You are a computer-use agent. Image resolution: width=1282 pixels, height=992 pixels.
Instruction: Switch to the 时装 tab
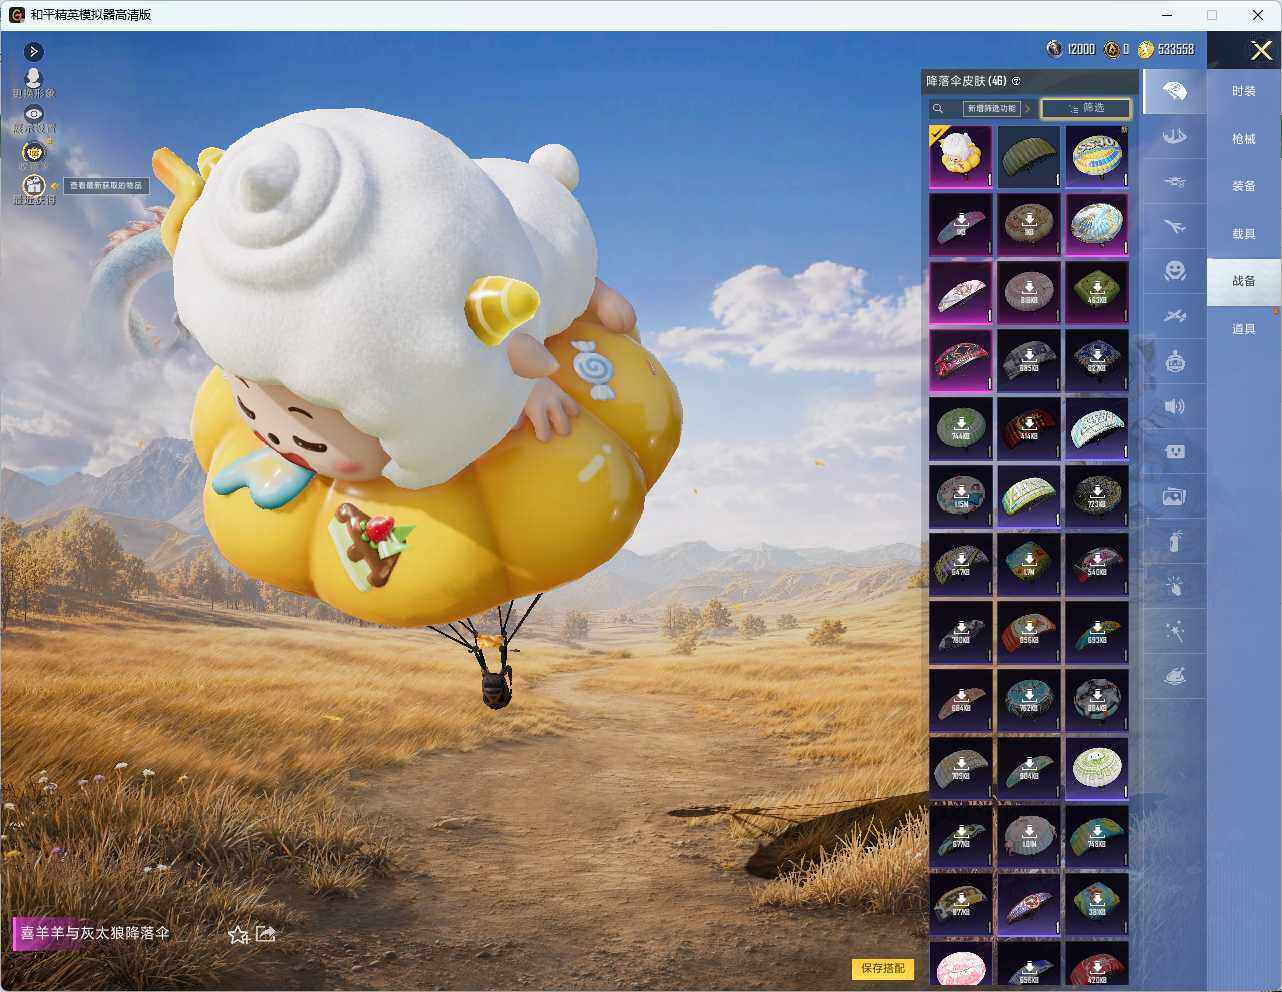[x=1243, y=91]
